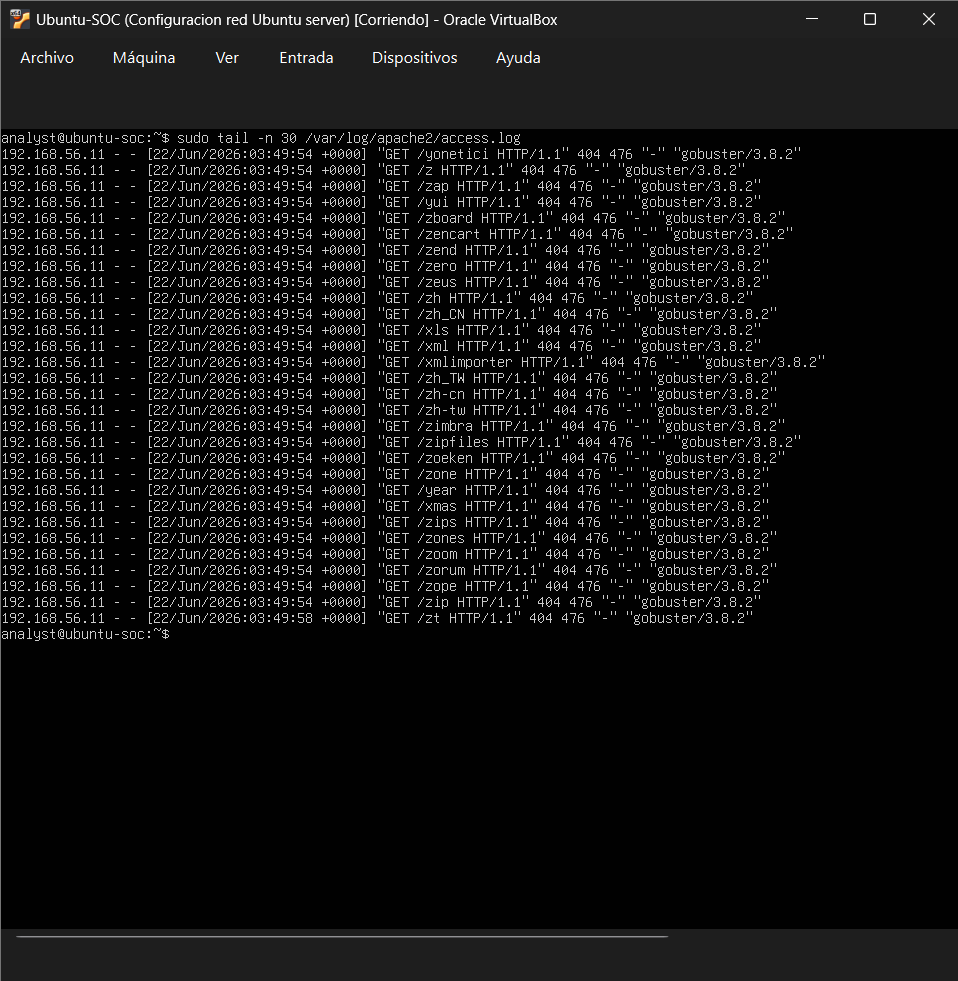Click the log line with GET /zeus
The height and width of the screenshot is (981, 958).
[x=385, y=282]
